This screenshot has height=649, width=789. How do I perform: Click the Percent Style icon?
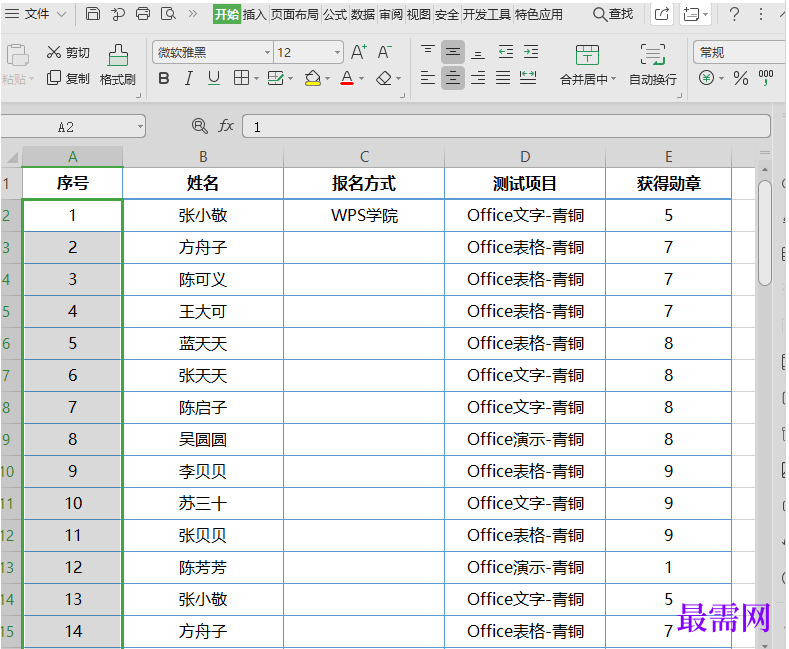741,78
